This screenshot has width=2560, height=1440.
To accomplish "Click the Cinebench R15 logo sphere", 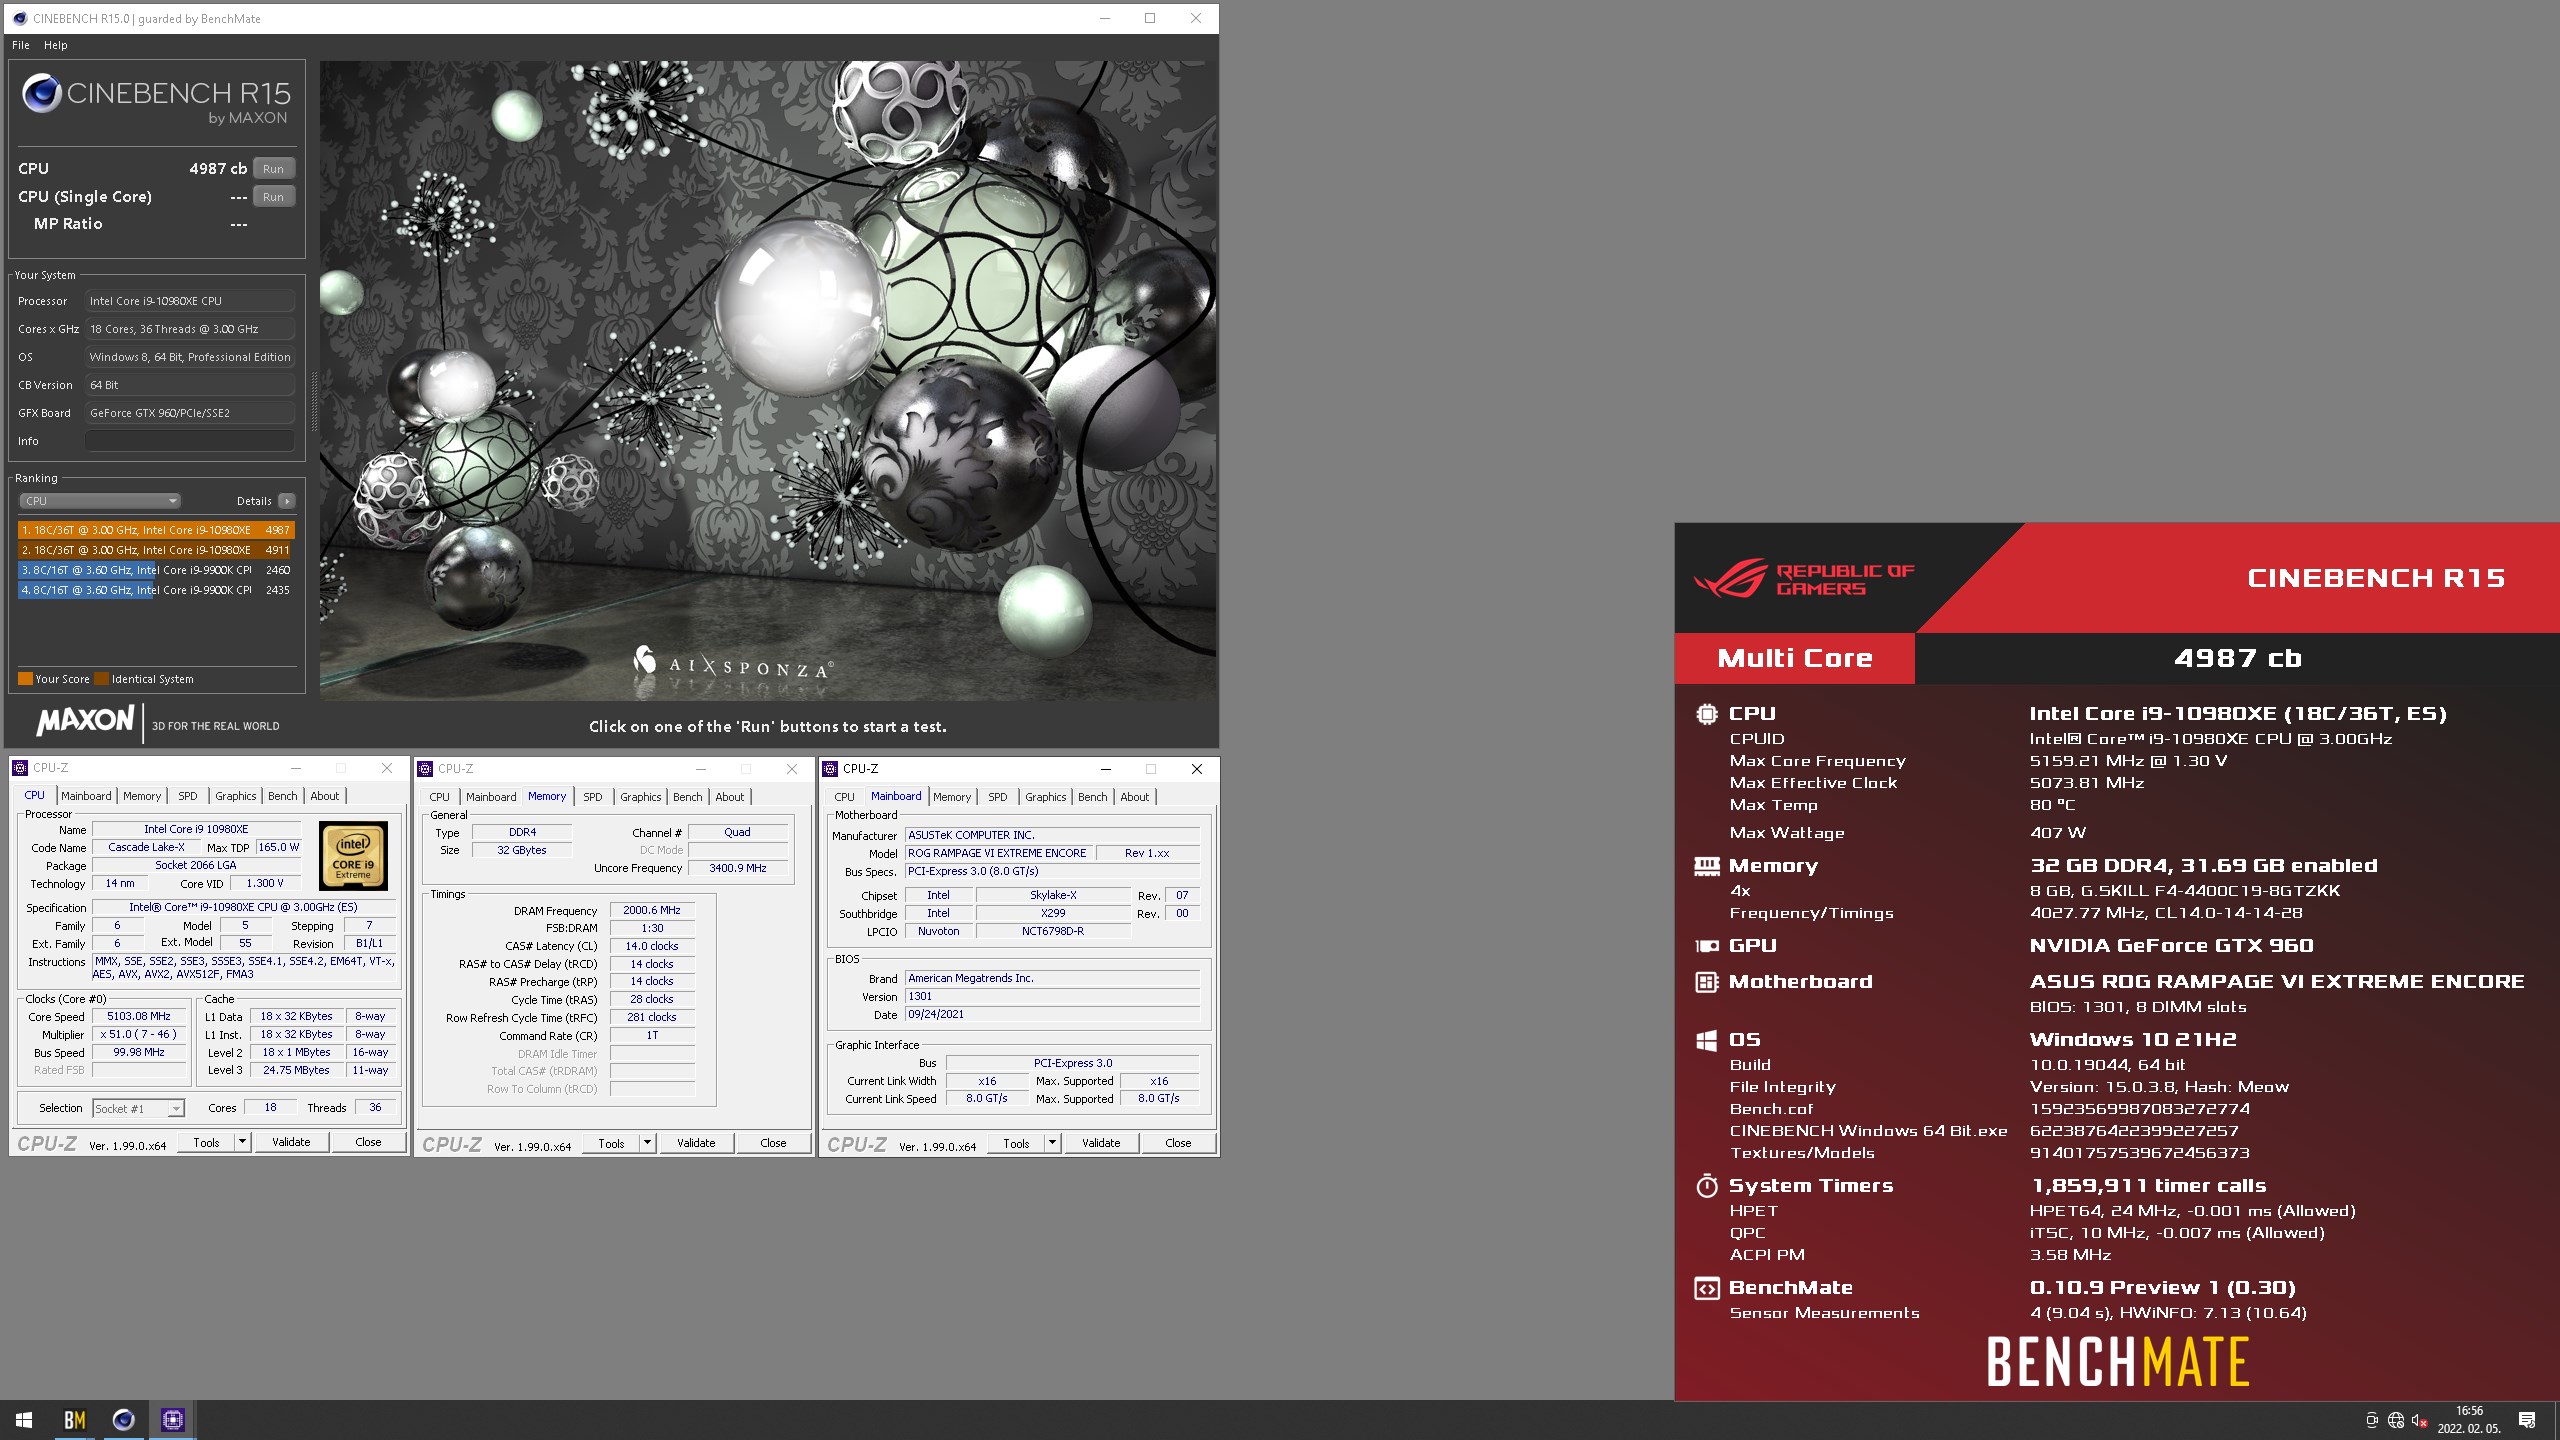I will 42,93.
